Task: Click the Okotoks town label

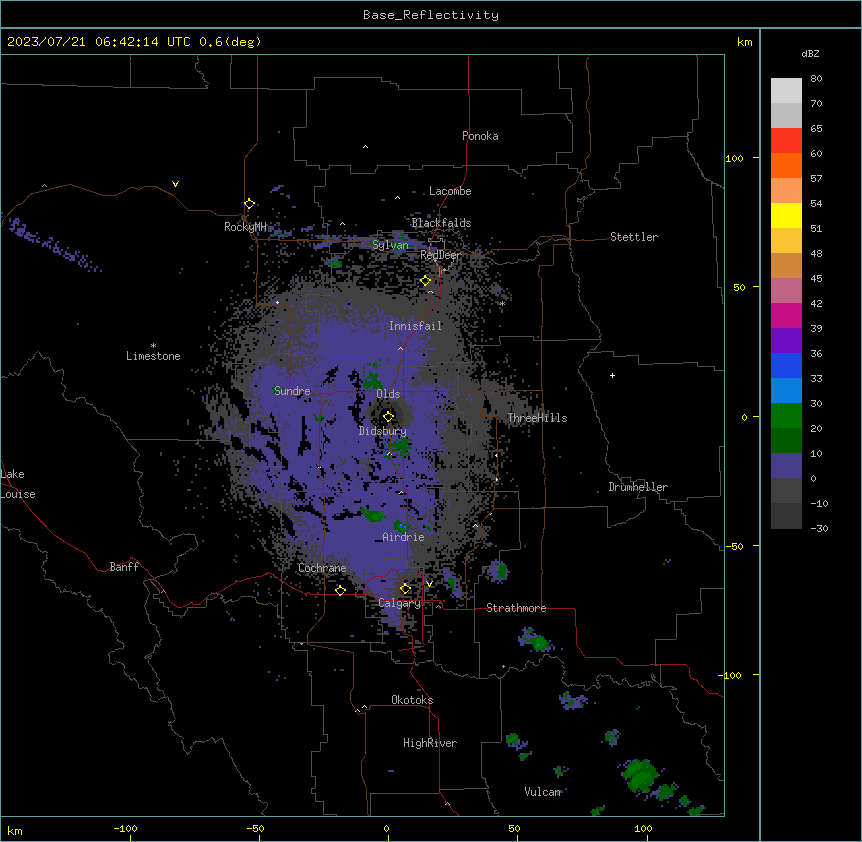Action: coord(412,700)
